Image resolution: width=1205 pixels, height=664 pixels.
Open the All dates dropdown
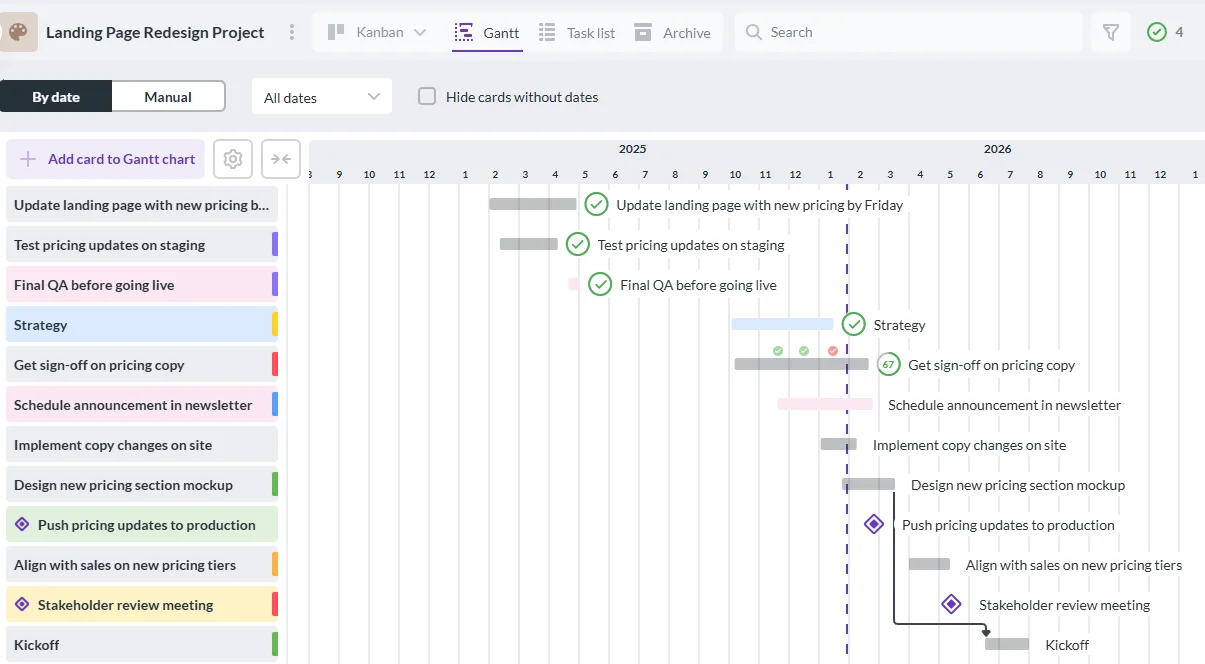pyautogui.click(x=321, y=96)
